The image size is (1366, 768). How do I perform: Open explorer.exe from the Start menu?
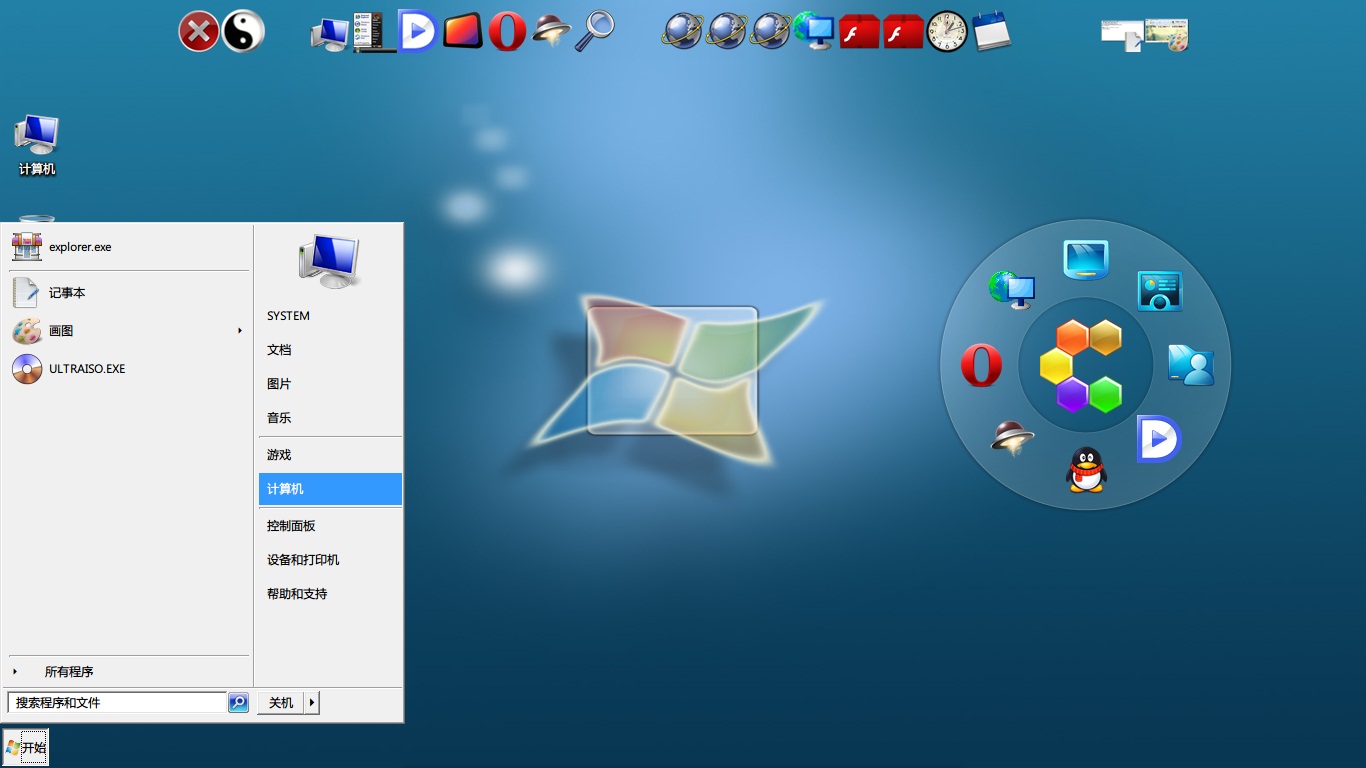pos(129,247)
